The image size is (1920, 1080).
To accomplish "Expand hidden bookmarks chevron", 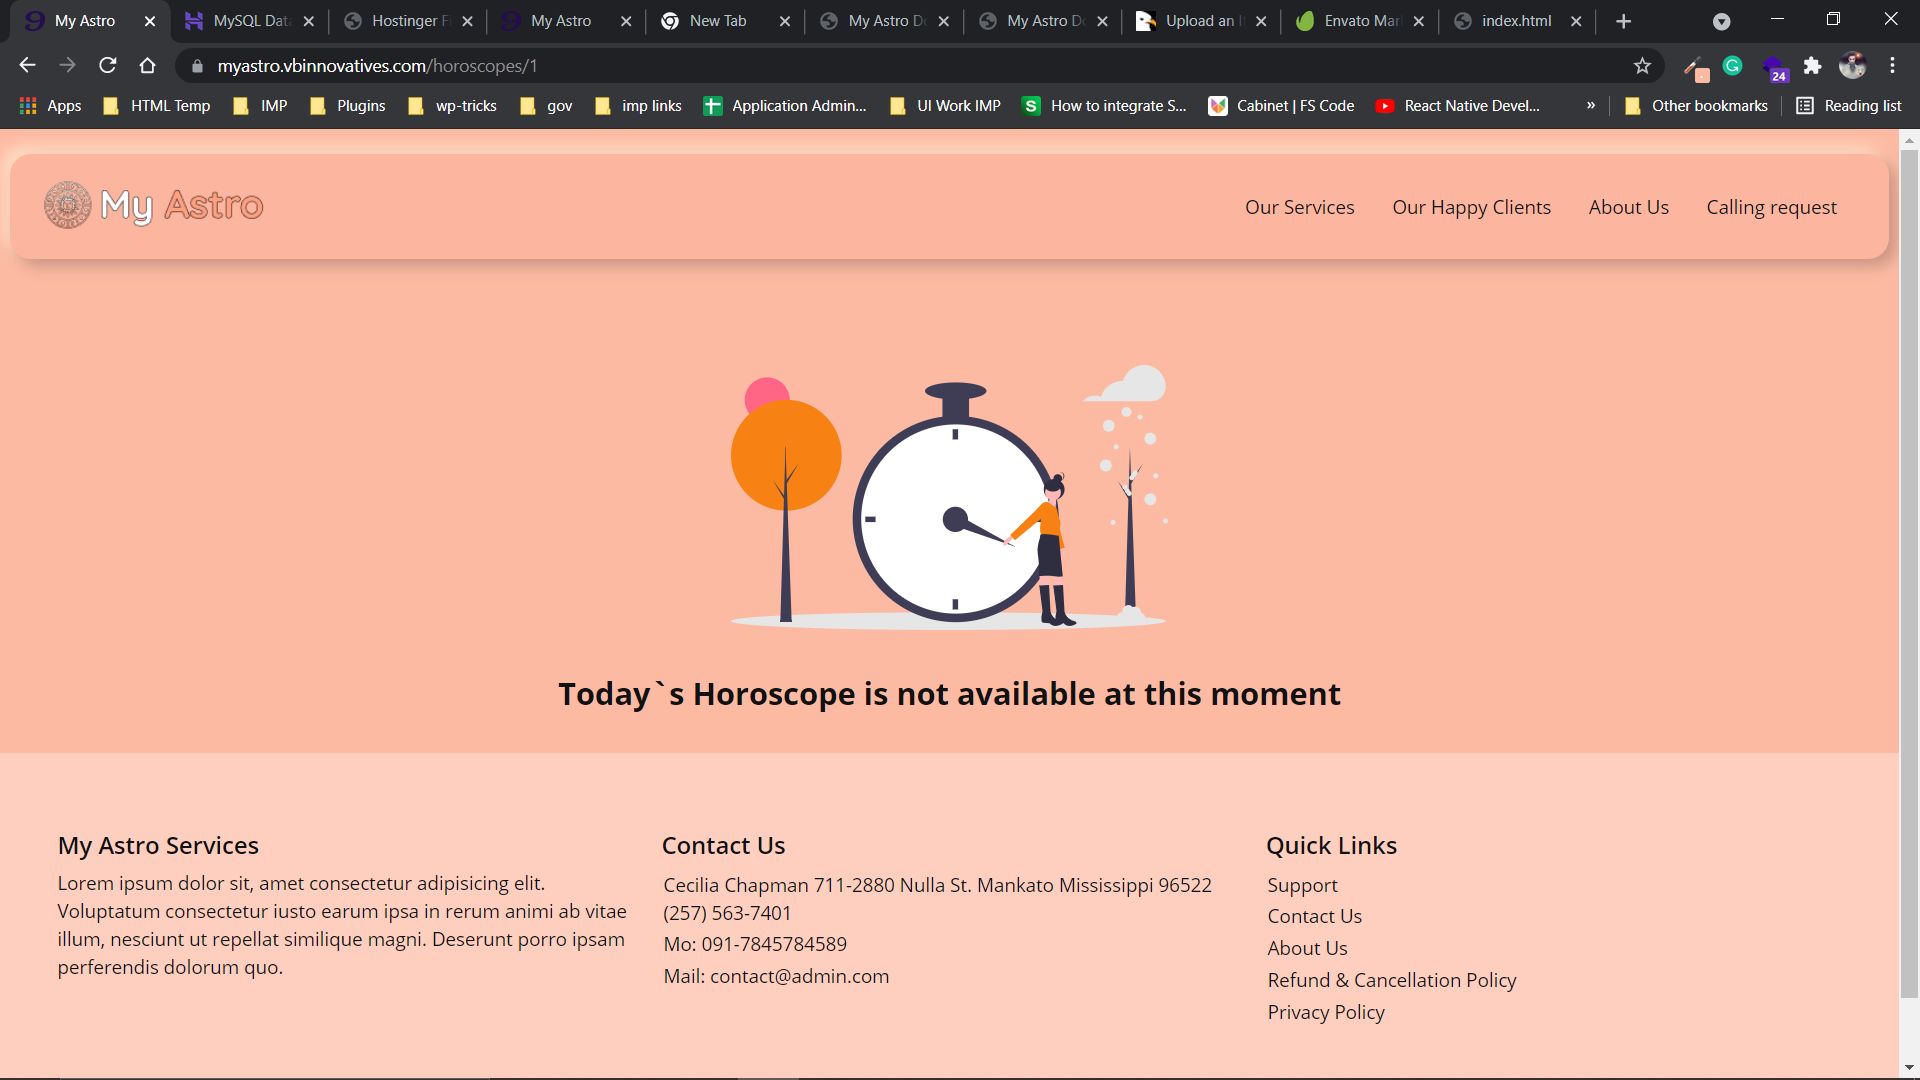I will 1590,106.
